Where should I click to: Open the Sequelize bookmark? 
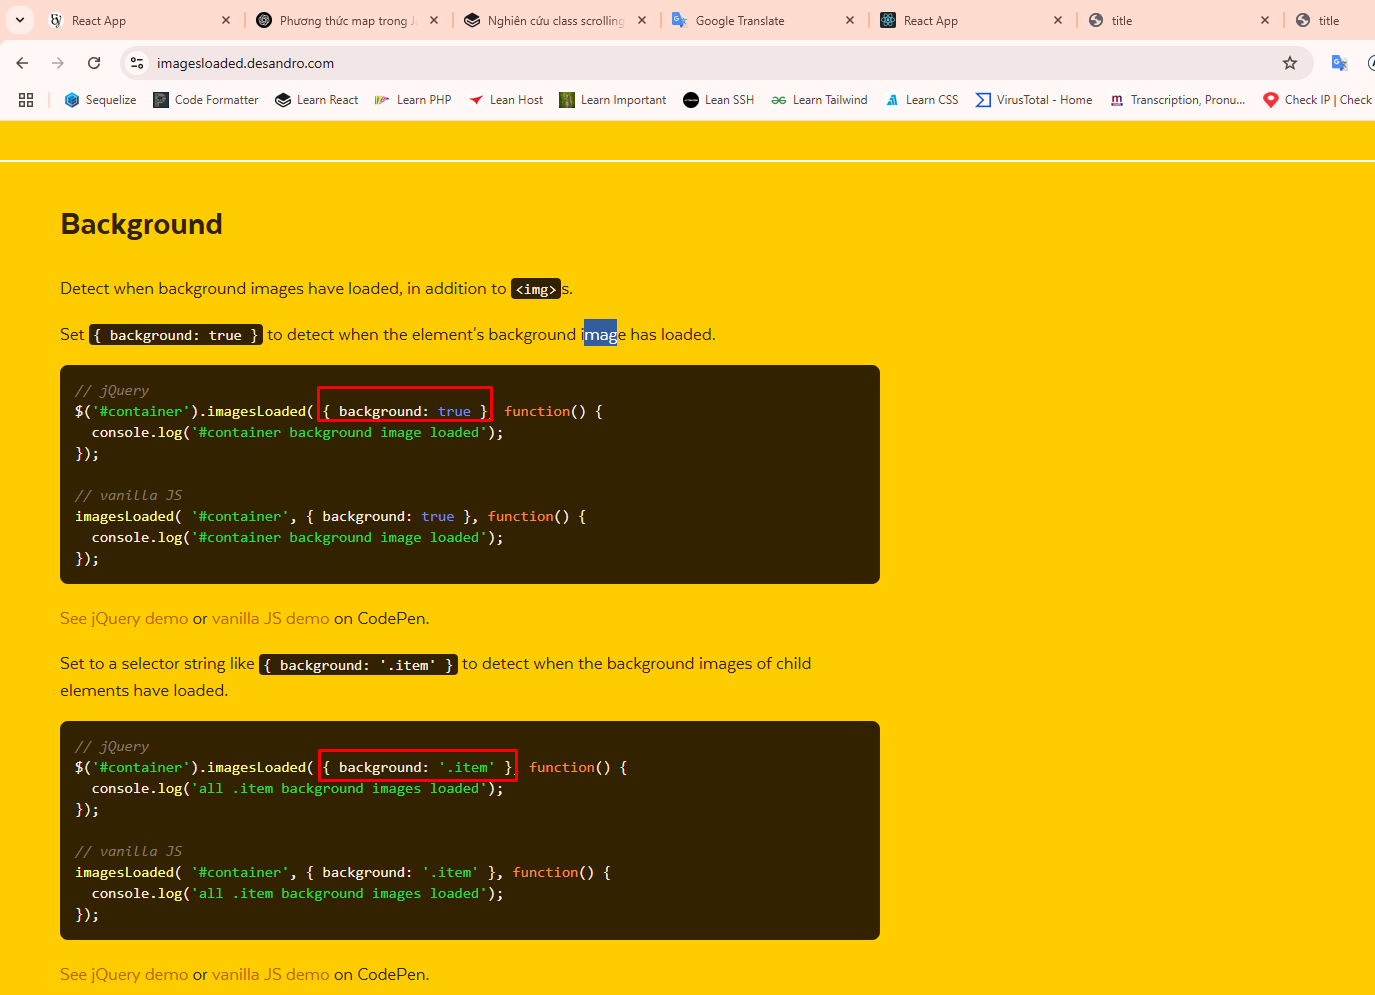(100, 100)
